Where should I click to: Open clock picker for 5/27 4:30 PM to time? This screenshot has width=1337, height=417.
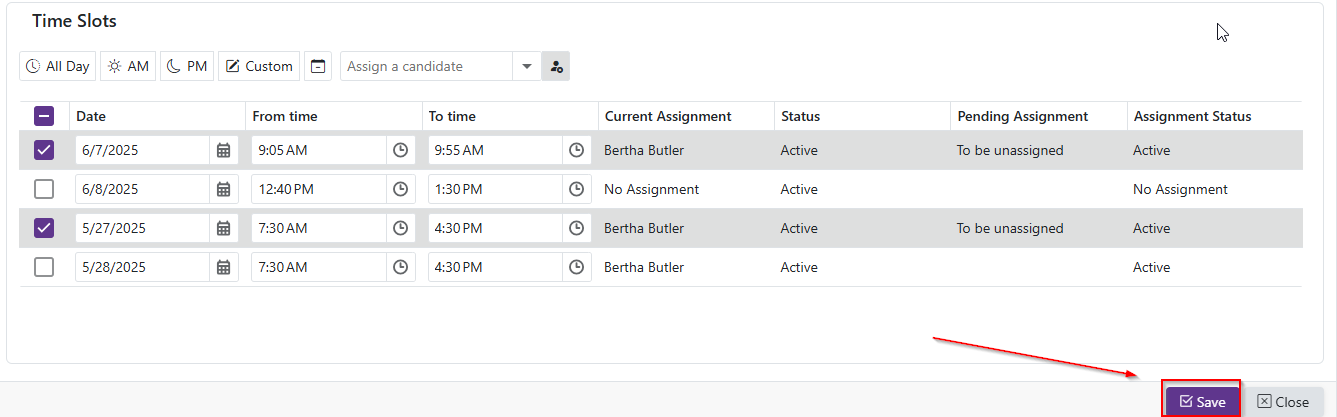click(577, 228)
